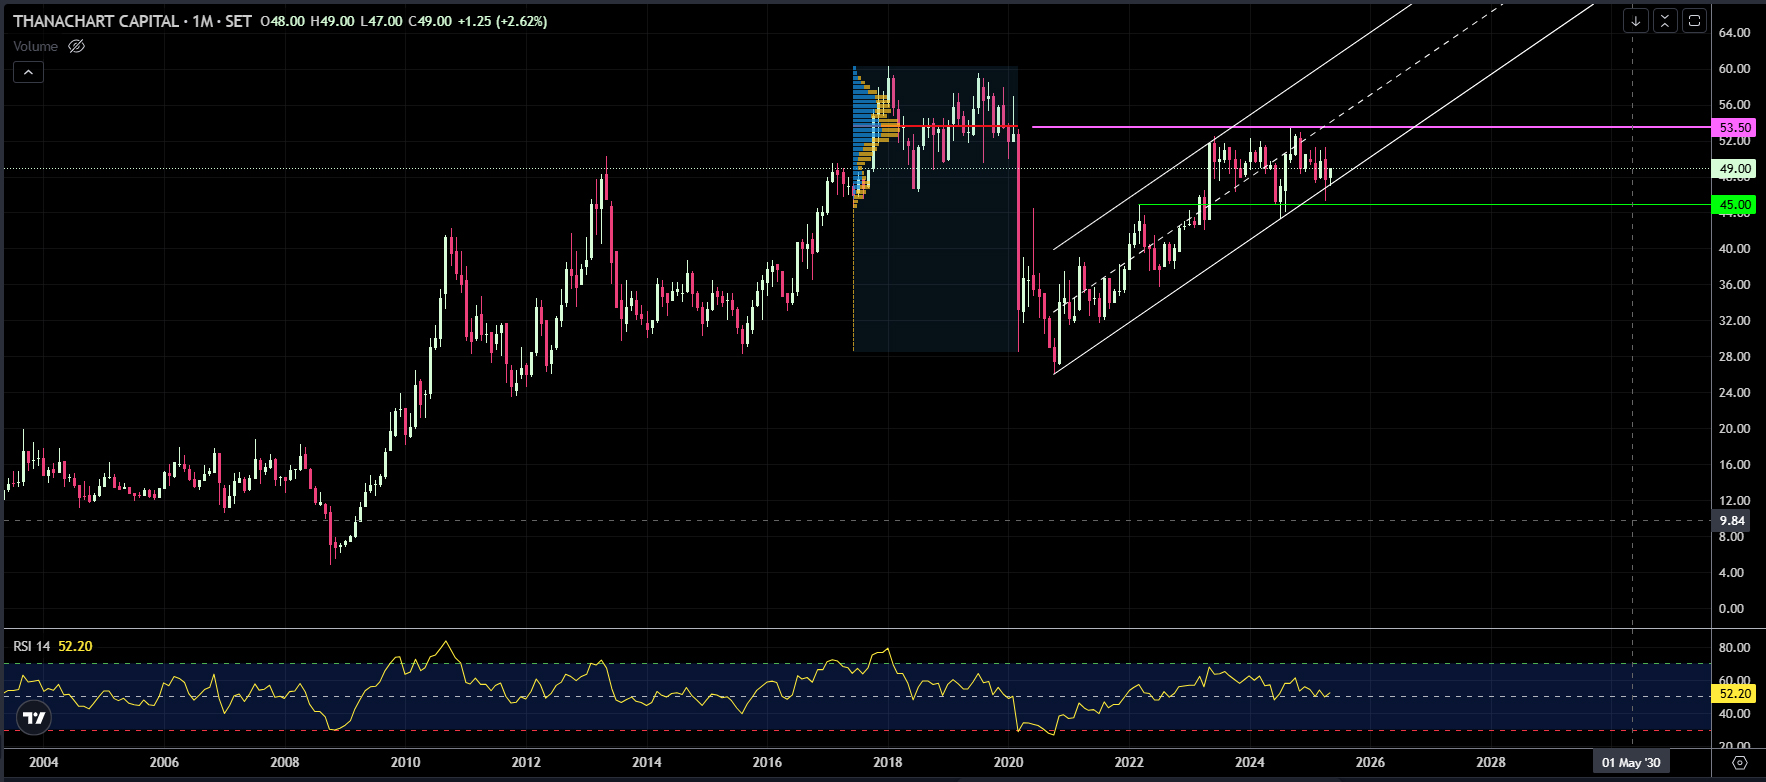Click the 24.00 price axis value

(1734, 392)
